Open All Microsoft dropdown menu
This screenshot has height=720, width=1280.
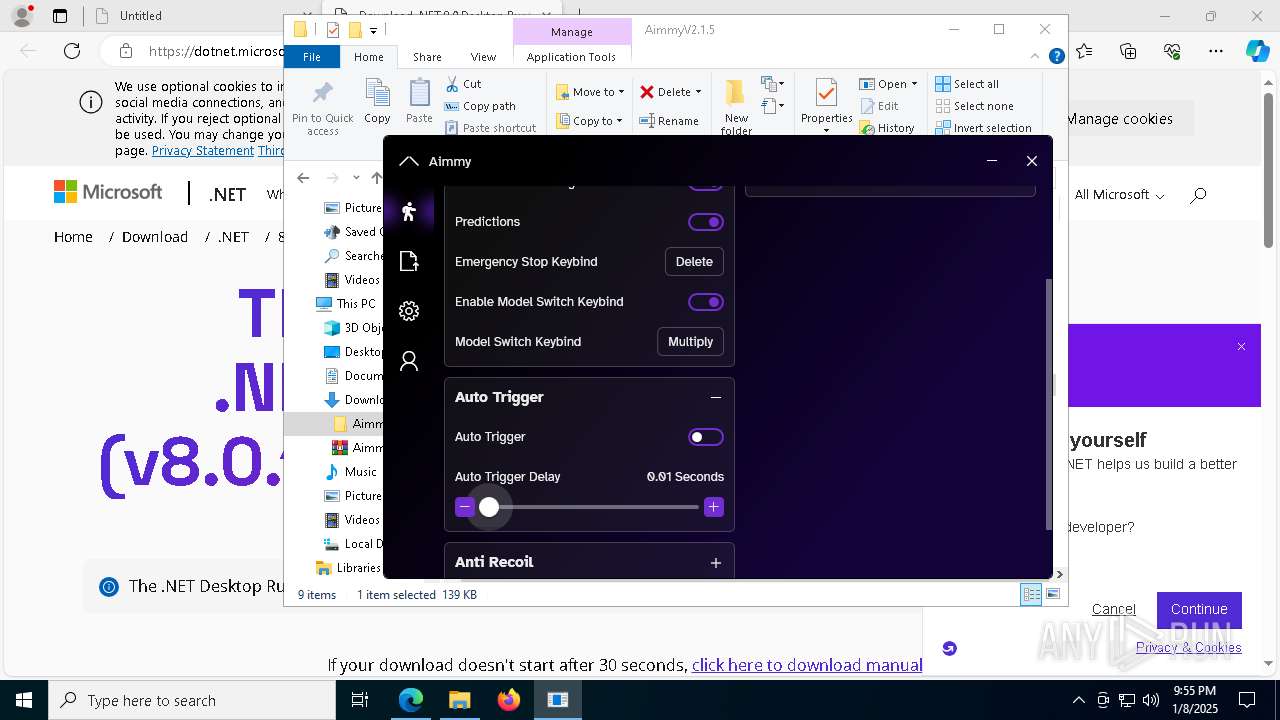[1119, 195]
